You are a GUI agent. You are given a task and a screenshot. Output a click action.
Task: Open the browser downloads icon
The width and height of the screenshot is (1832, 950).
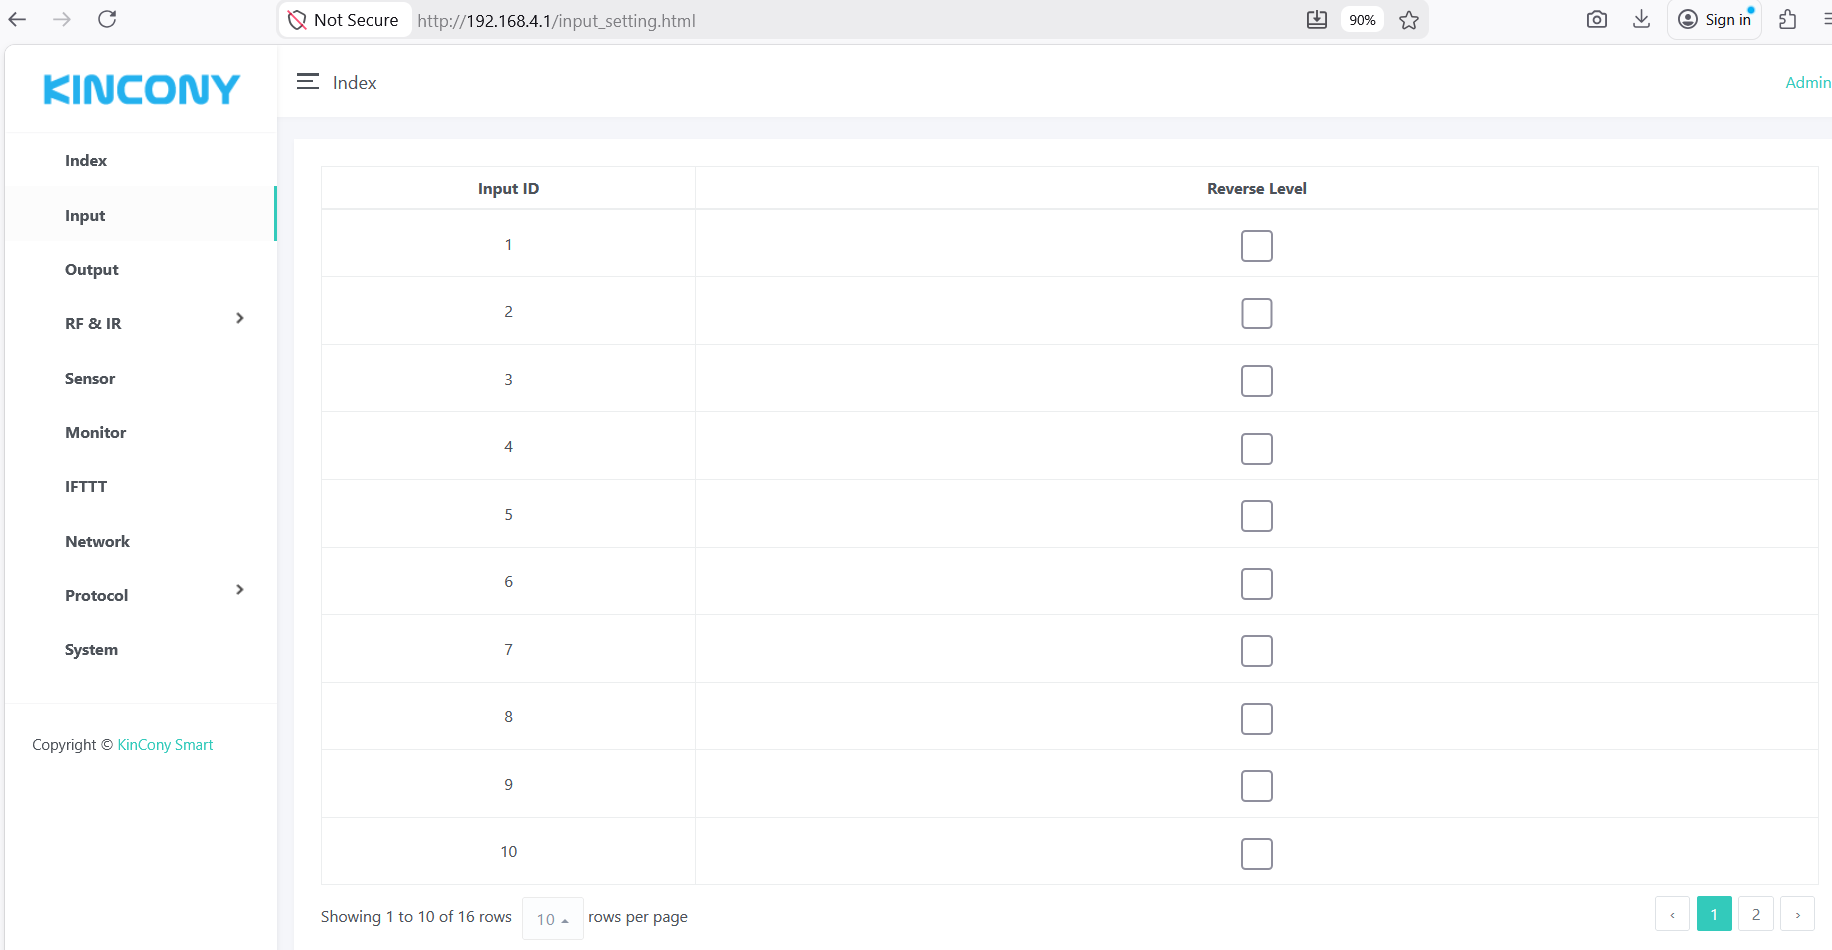coord(1641,20)
